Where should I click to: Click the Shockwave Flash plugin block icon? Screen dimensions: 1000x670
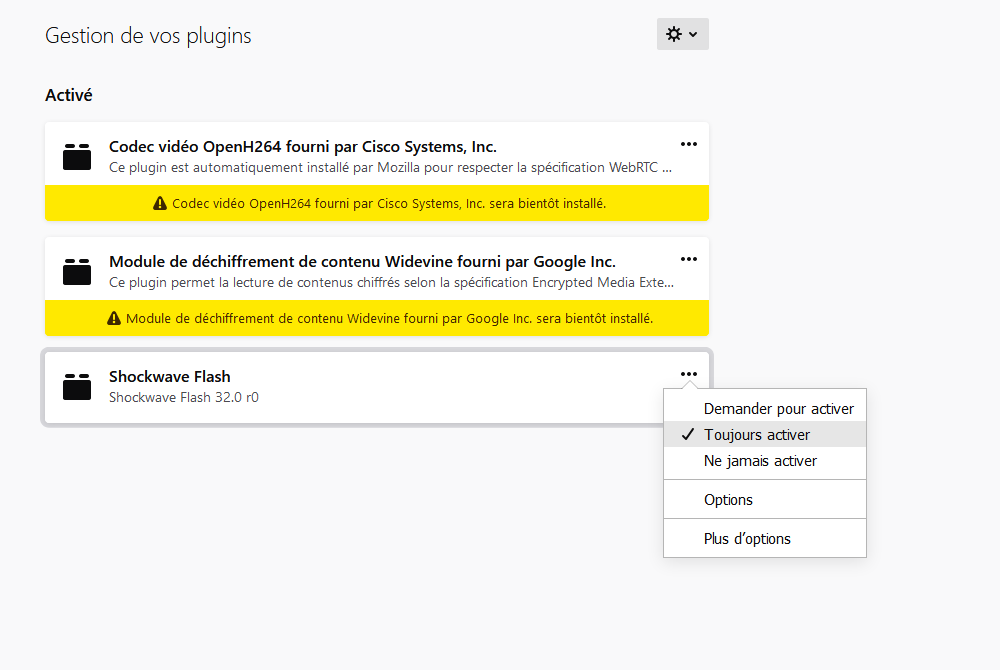point(77,387)
